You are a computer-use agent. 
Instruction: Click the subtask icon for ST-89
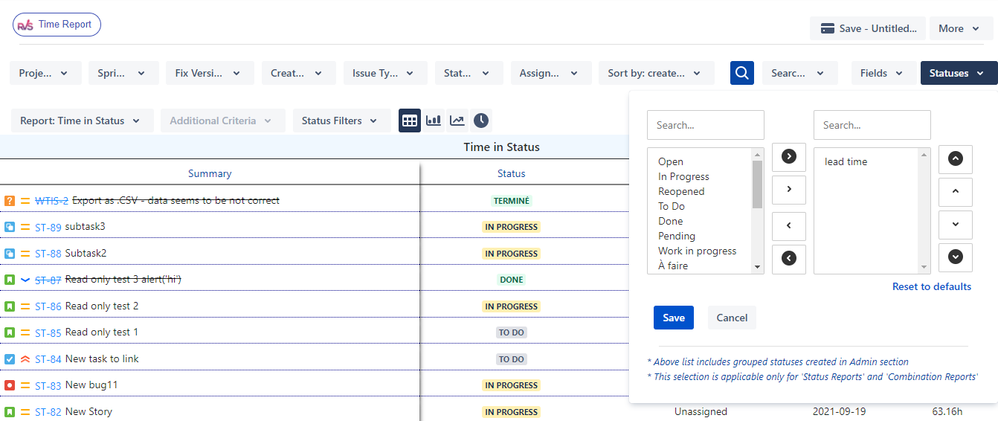click(x=9, y=227)
